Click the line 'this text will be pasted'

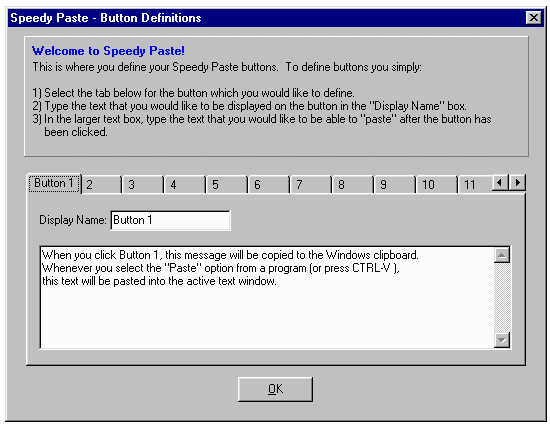(159, 281)
